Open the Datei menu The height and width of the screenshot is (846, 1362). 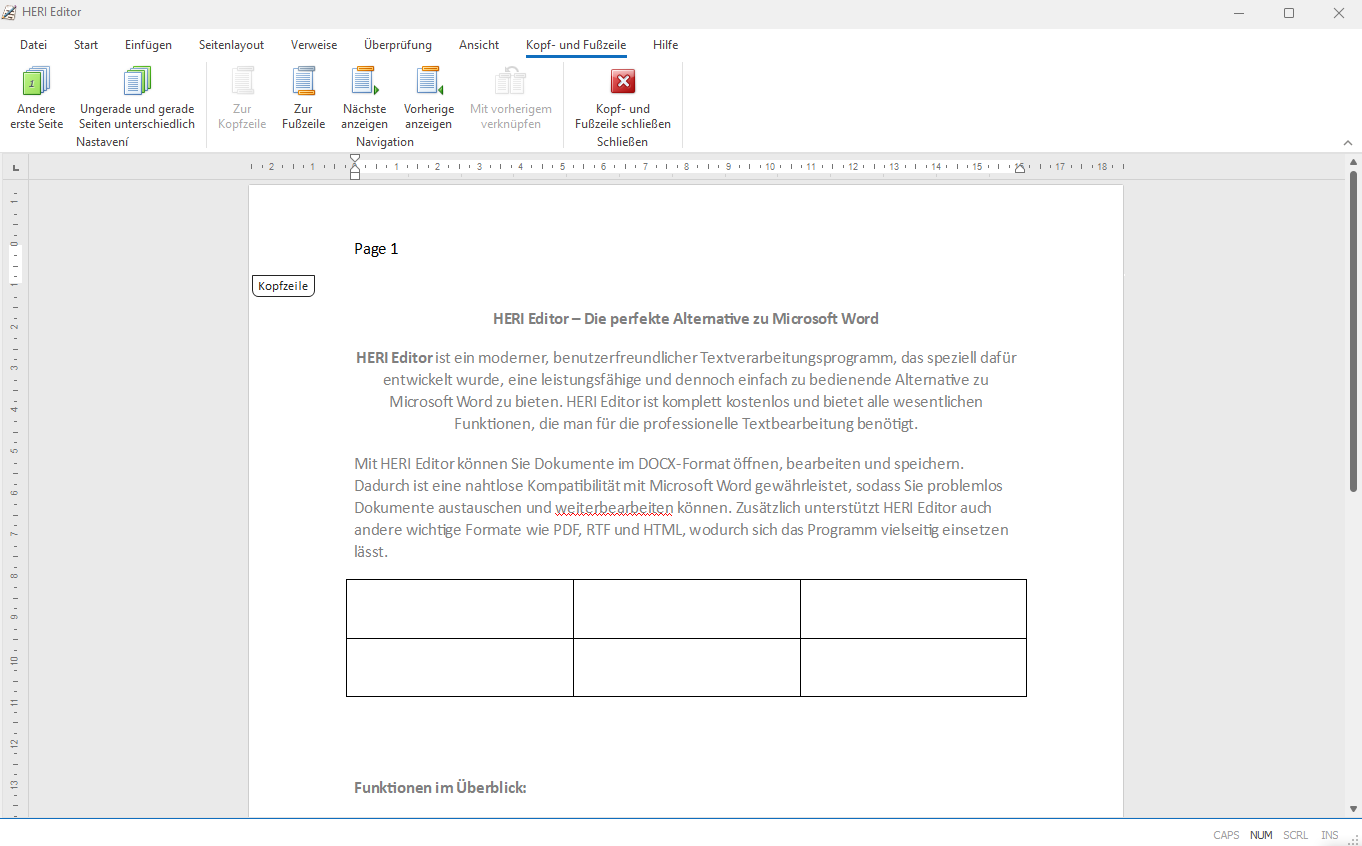coord(33,45)
